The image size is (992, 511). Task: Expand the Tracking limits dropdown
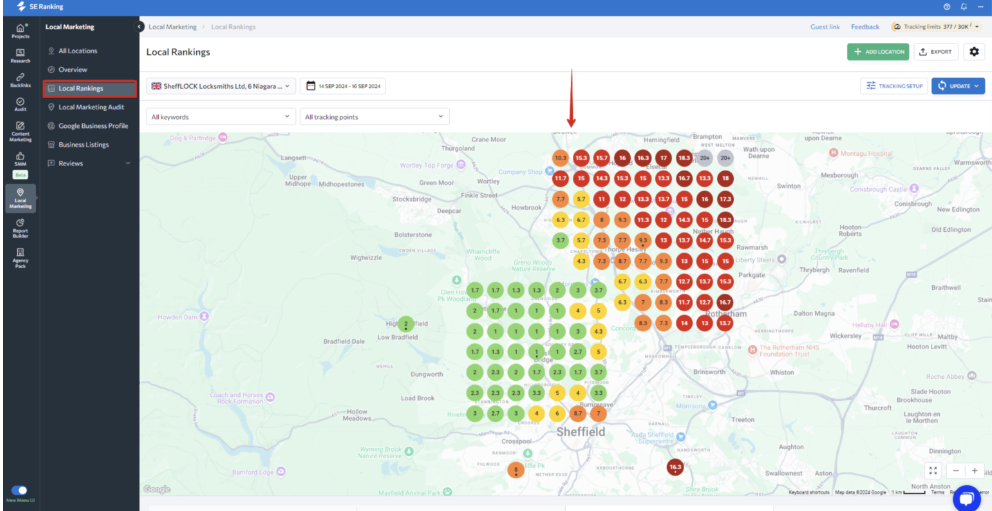[x=937, y=27]
